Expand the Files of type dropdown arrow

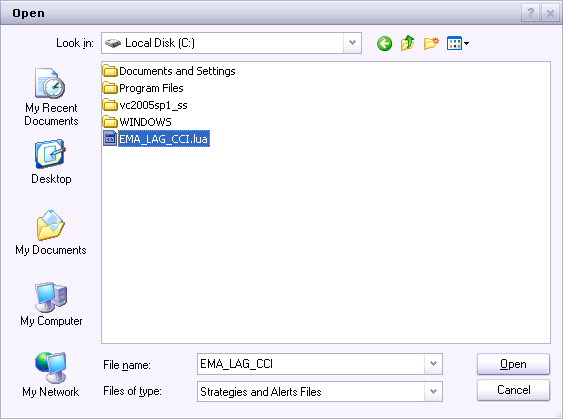[433, 391]
